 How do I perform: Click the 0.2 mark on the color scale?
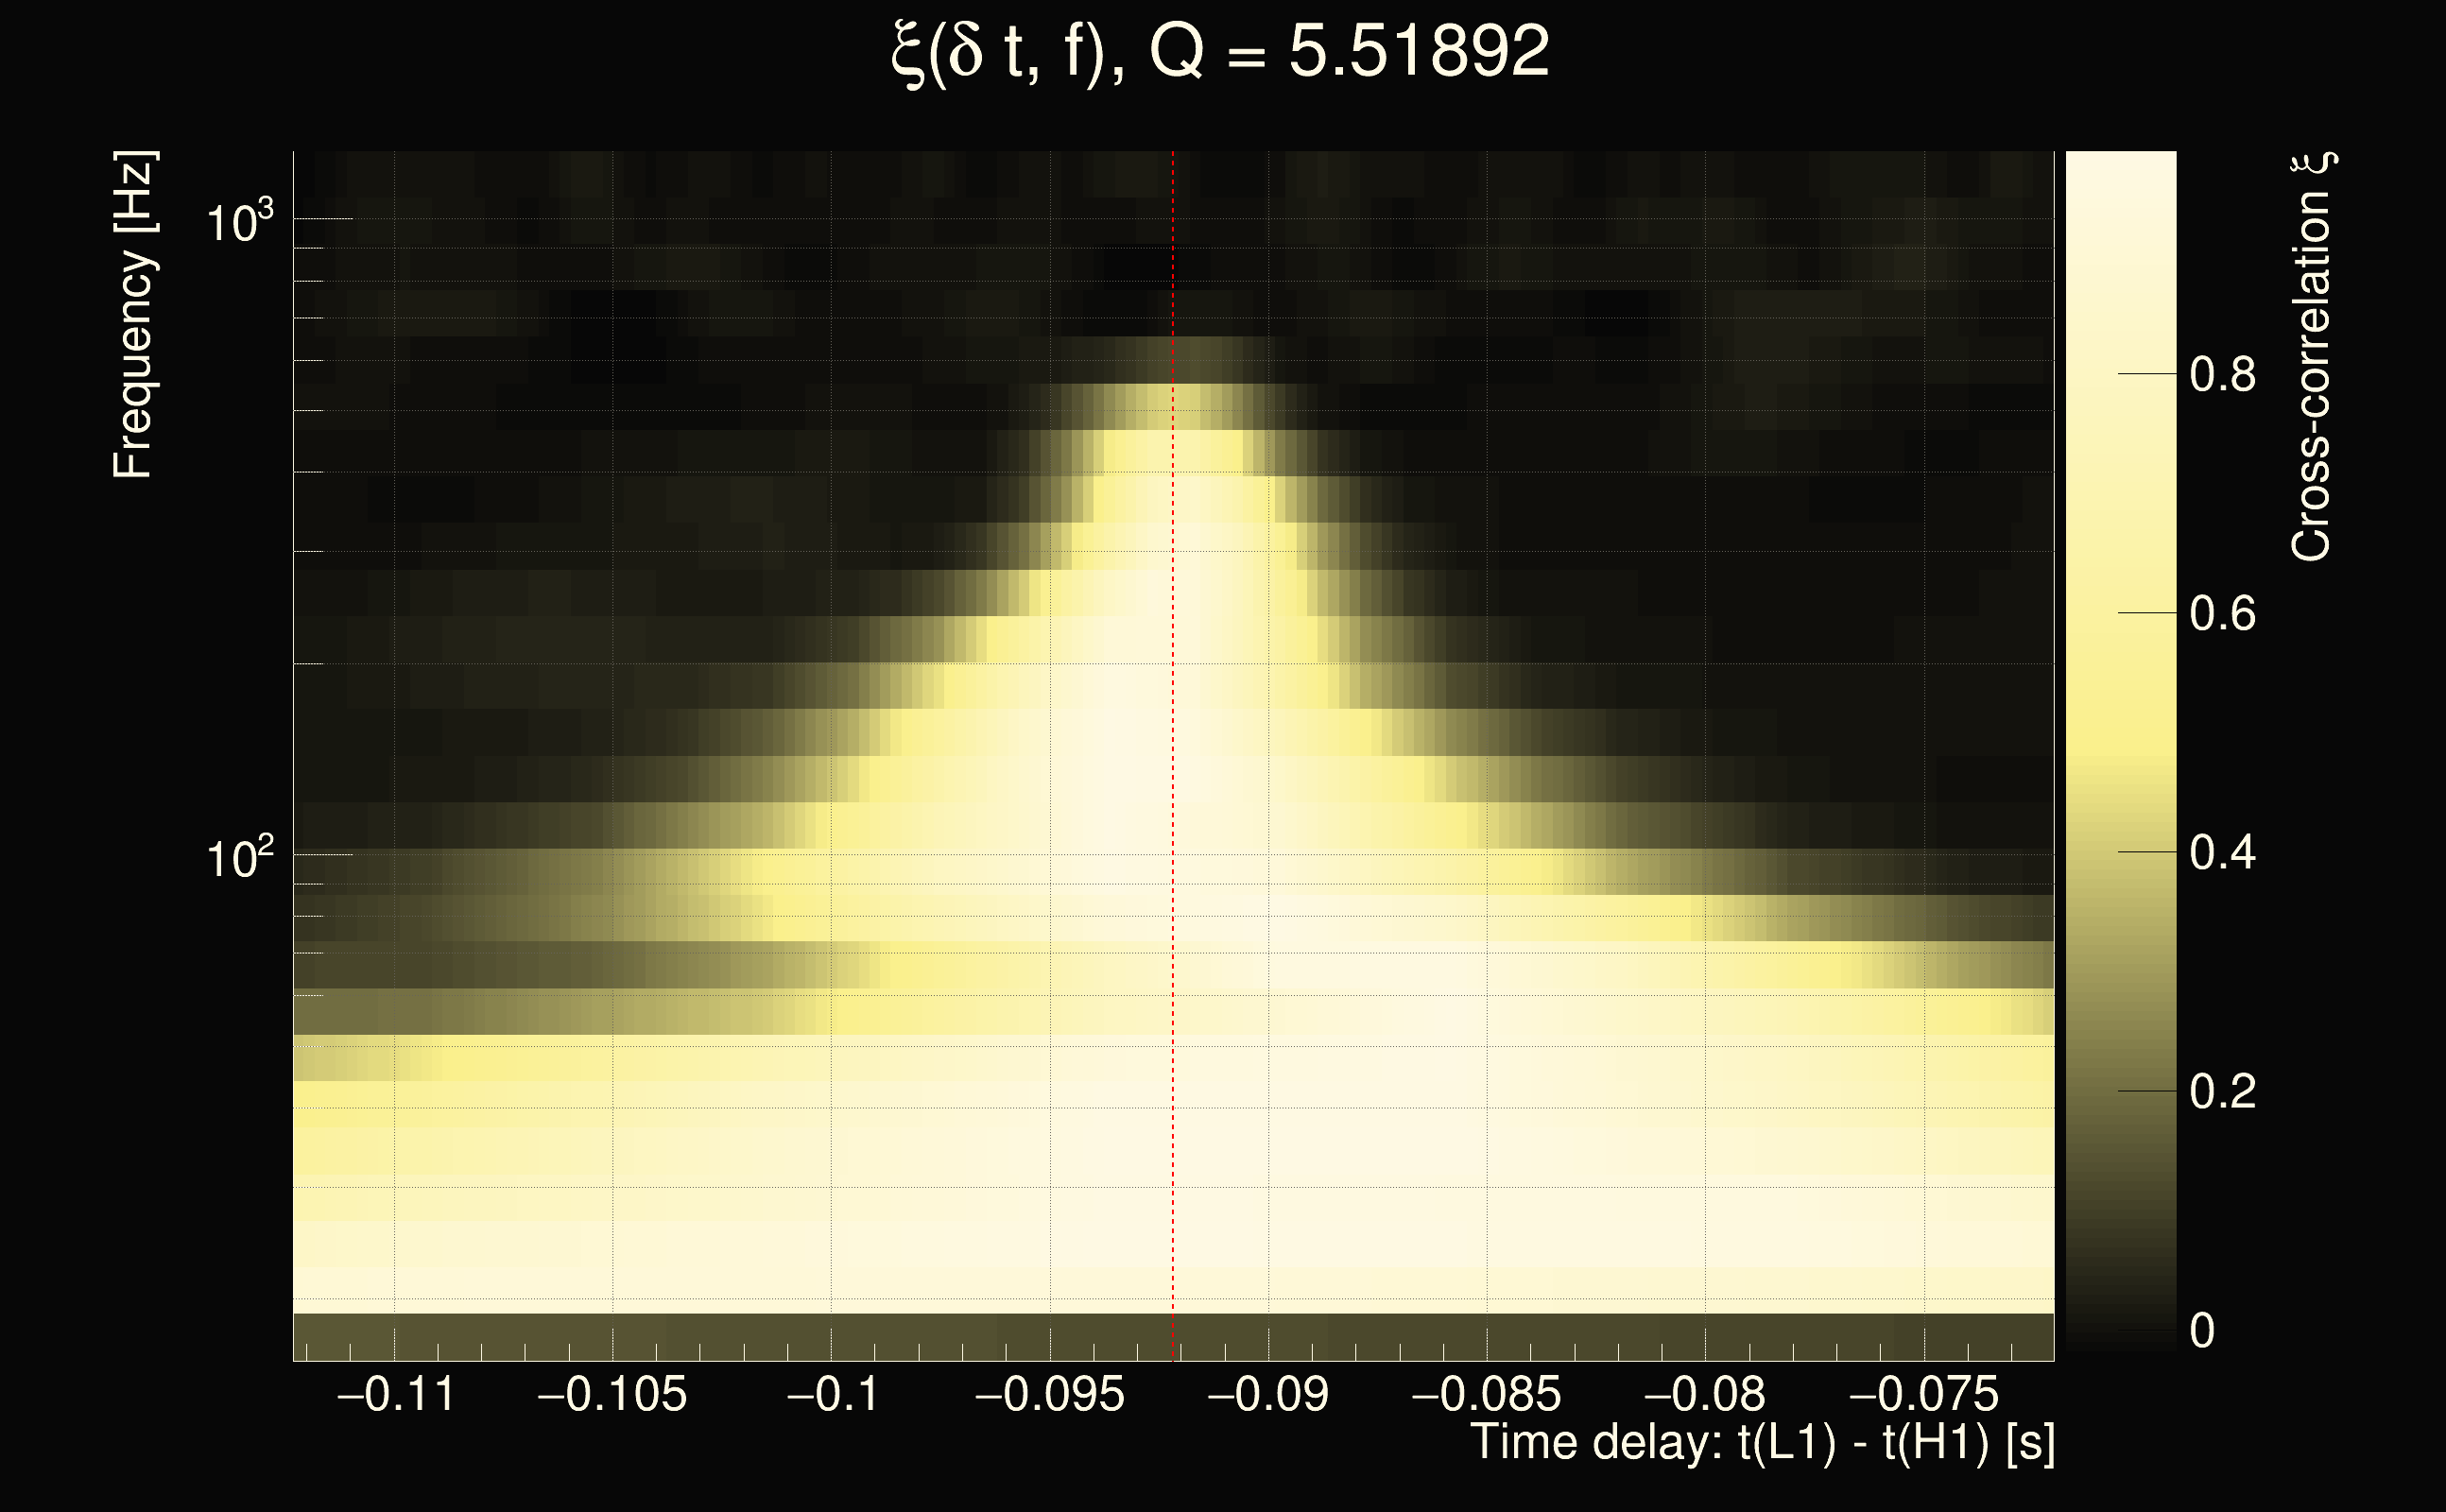2222,1091
